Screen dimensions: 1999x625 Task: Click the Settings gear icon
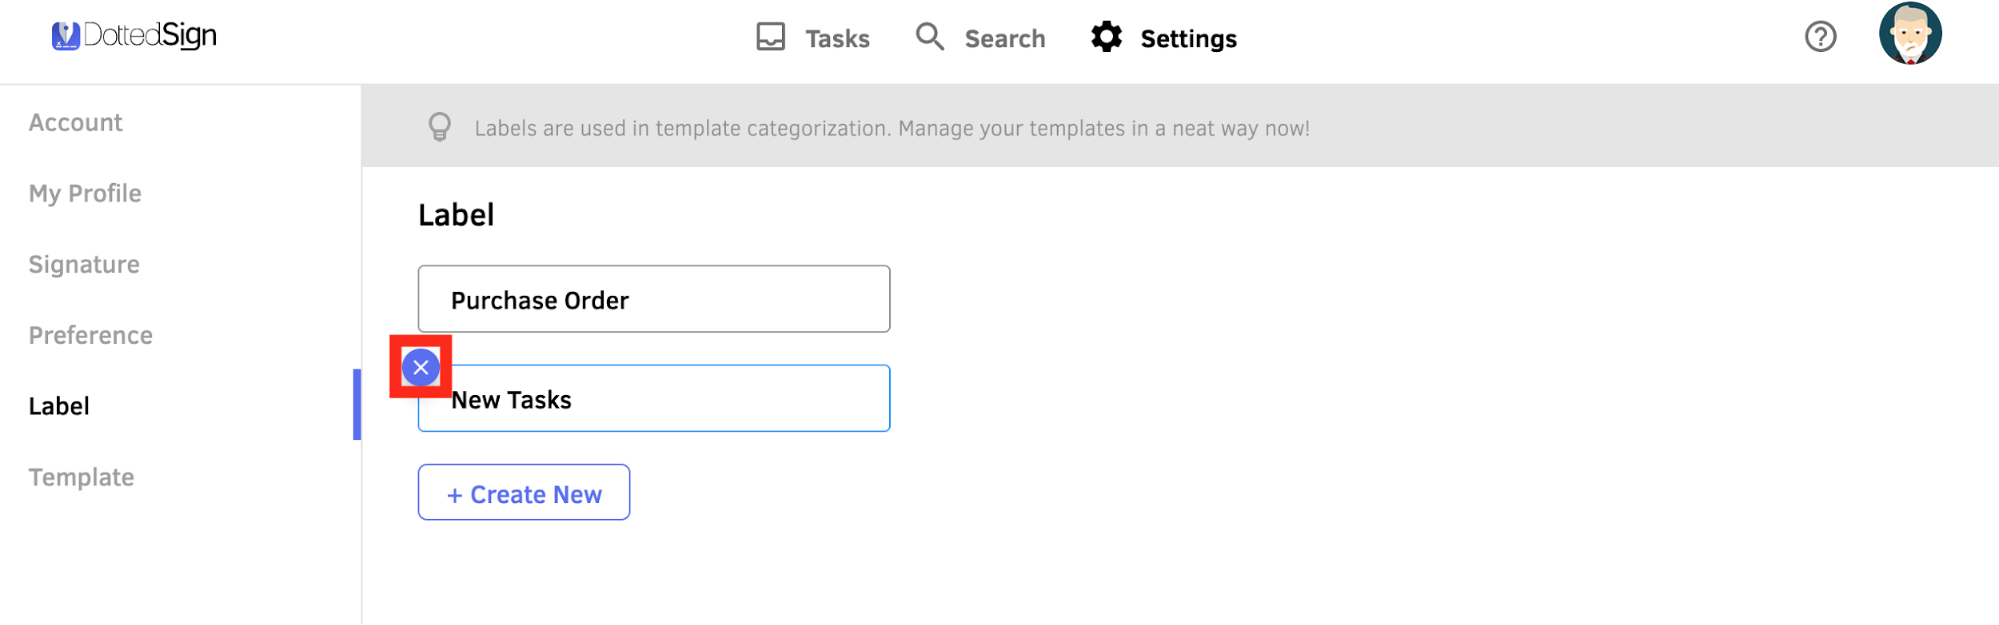pyautogui.click(x=1107, y=37)
